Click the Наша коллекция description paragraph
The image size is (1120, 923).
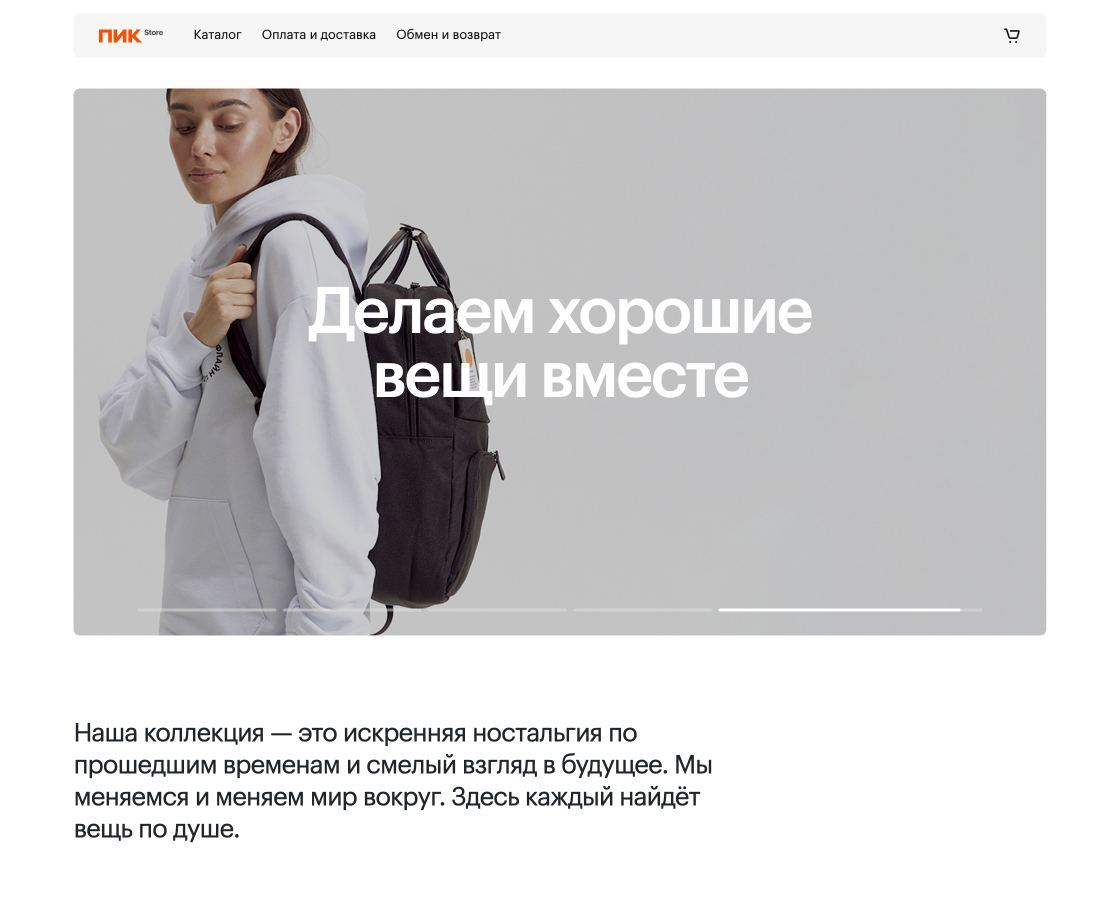click(x=393, y=781)
